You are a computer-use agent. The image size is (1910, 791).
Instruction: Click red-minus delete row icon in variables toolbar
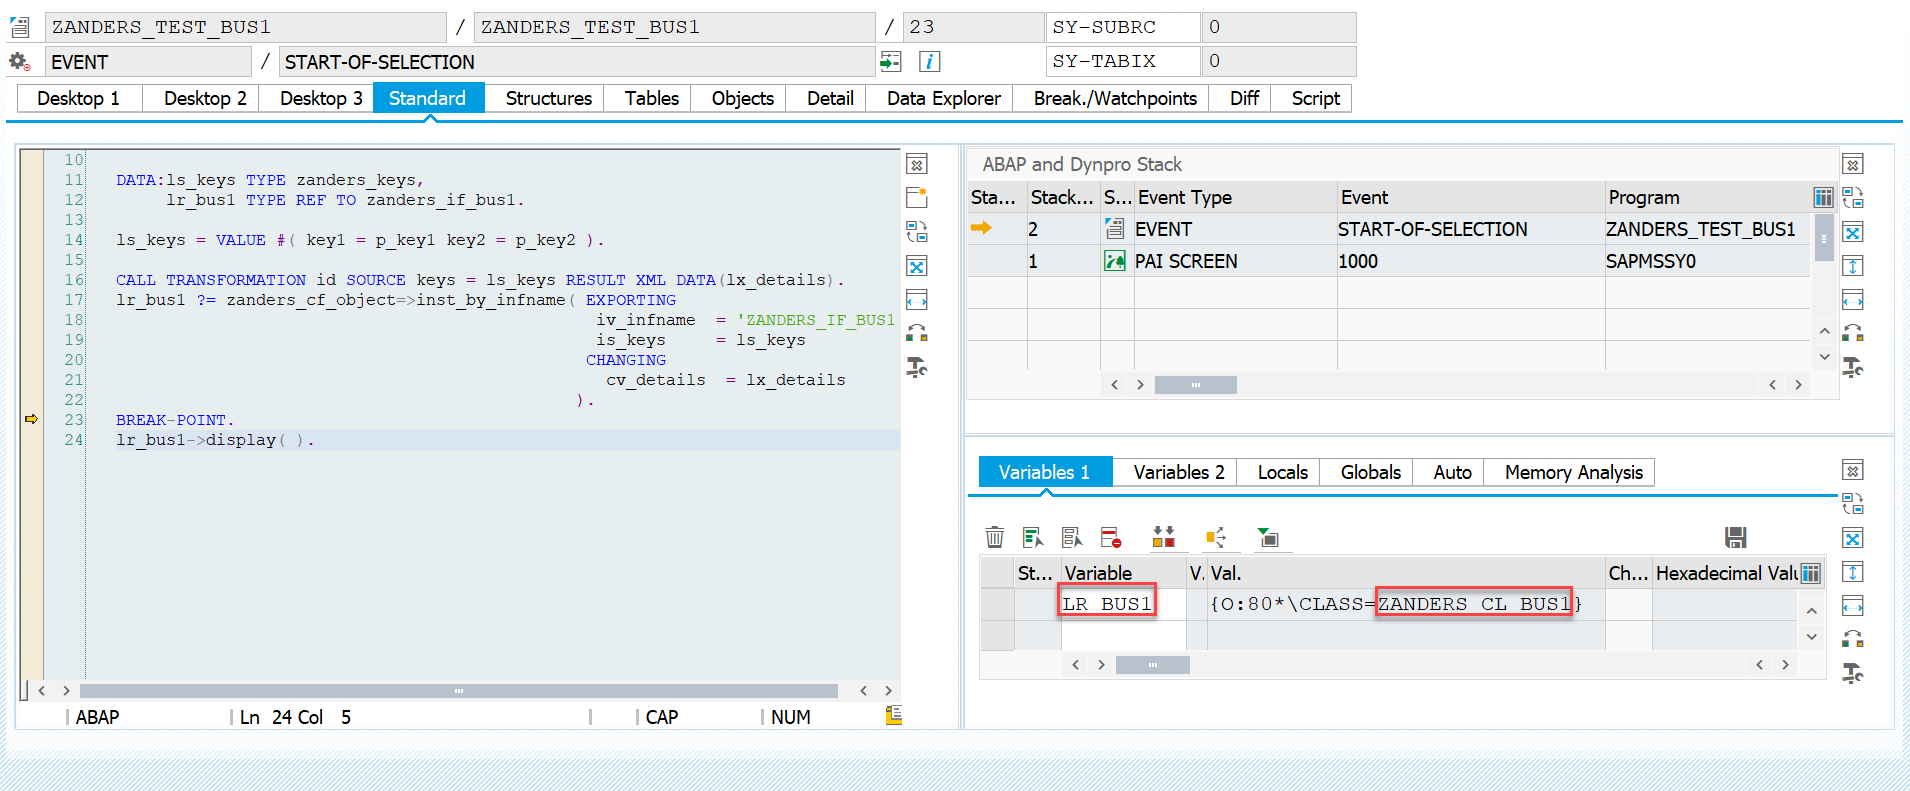[x=1111, y=537]
